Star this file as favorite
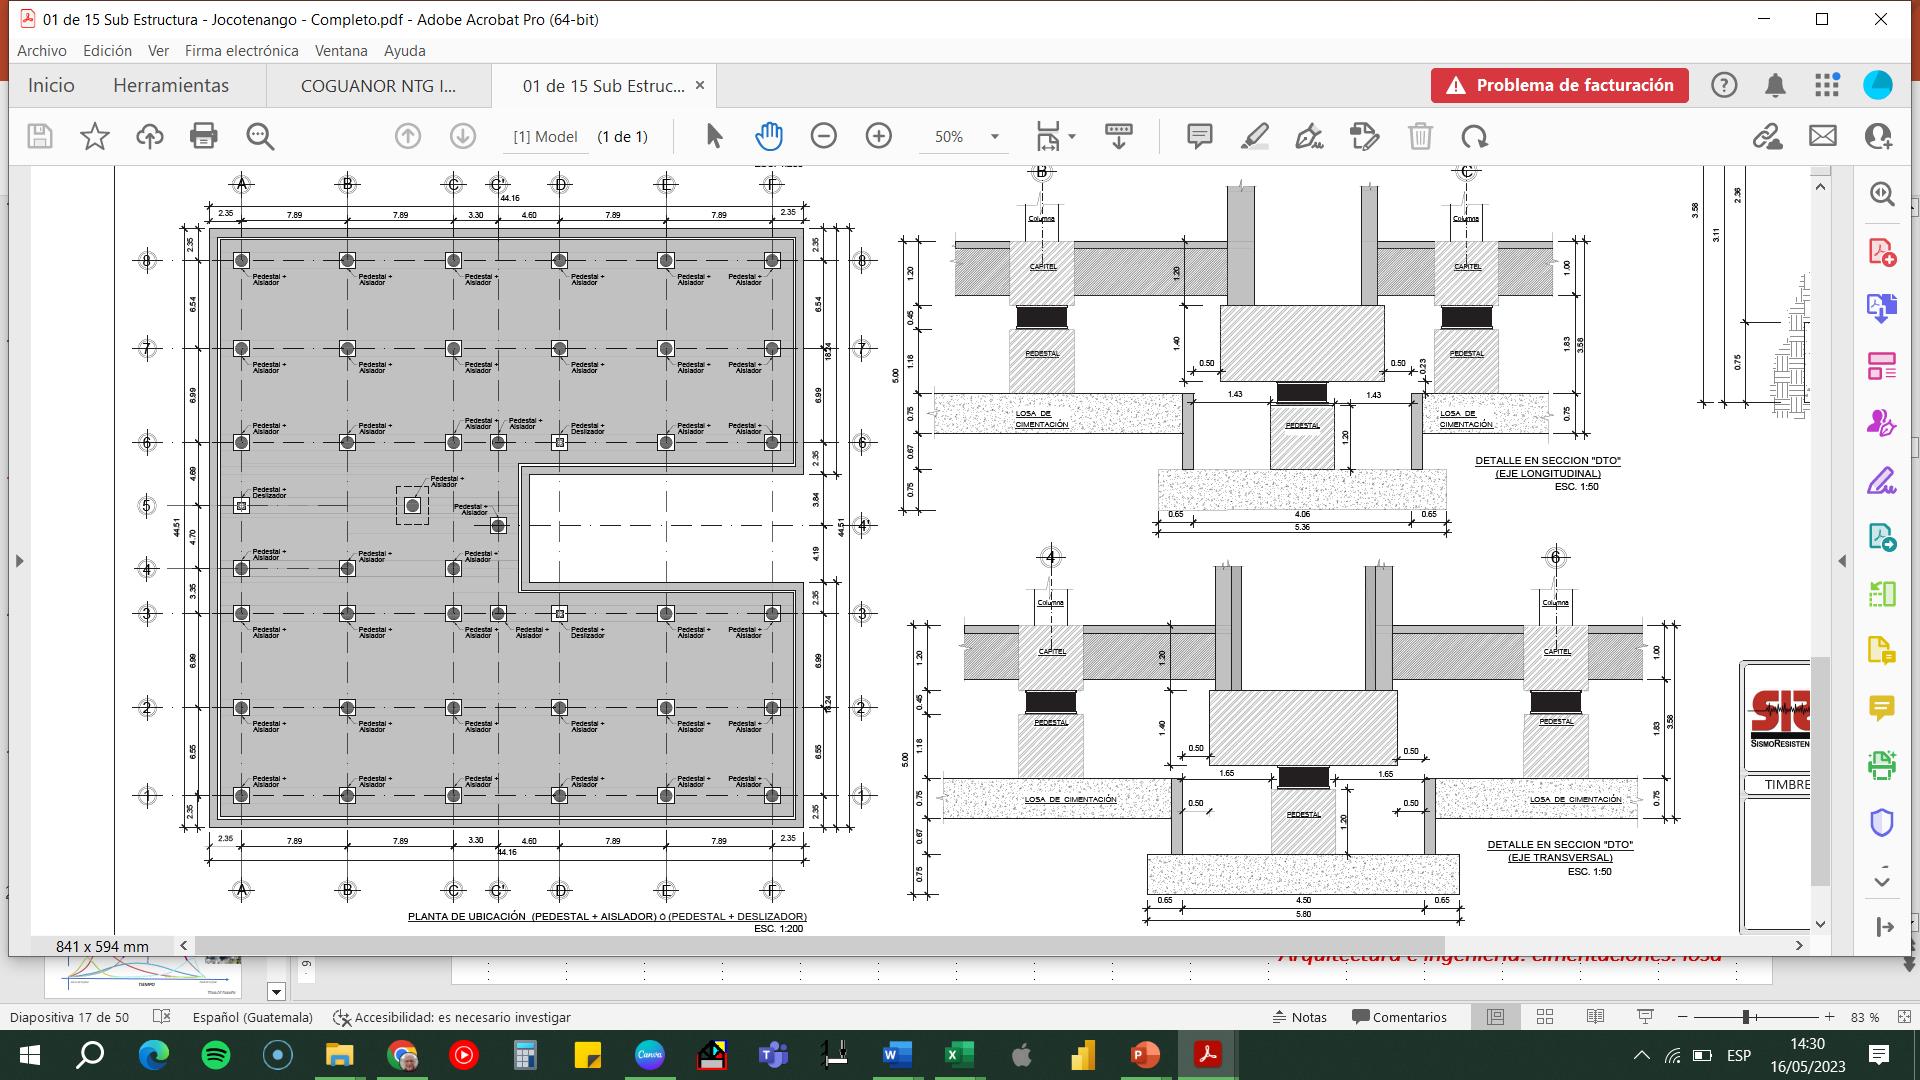 click(x=95, y=136)
